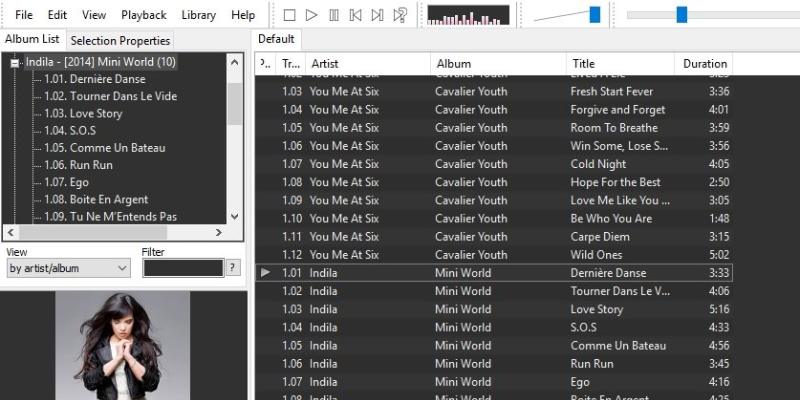The height and width of the screenshot is (400, 800).
Task: Select the Default playlist tab
Action: (x=276, y=39)
